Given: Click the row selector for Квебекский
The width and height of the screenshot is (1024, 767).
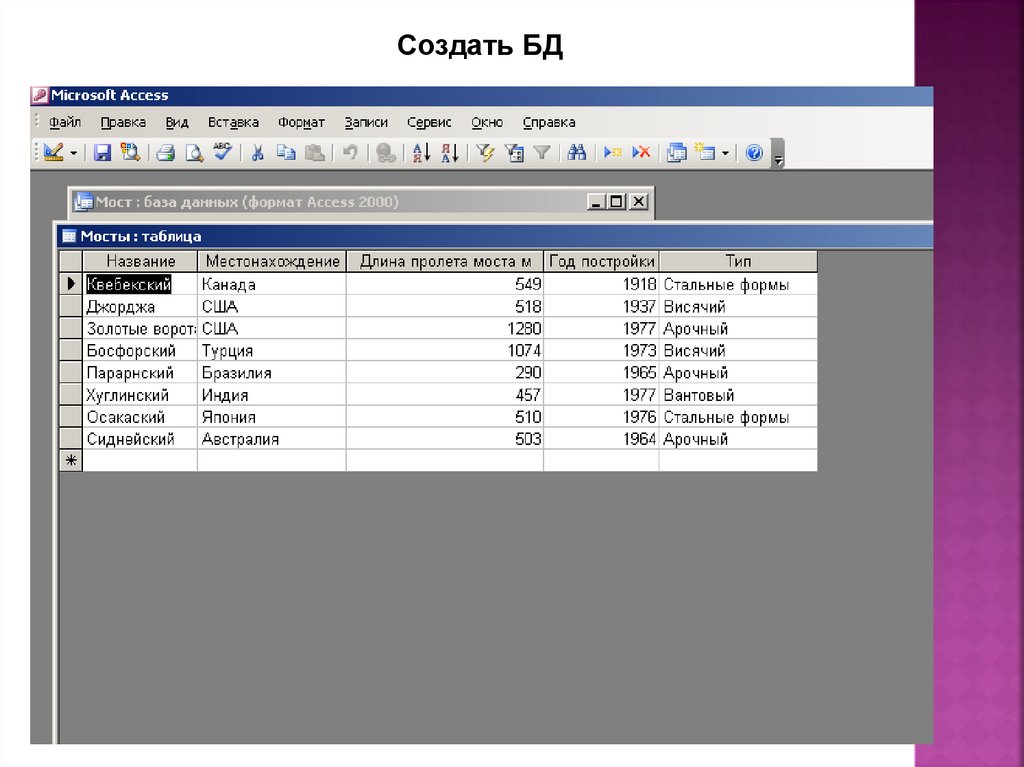Looking at the screenshot, I should click(71, 284).
